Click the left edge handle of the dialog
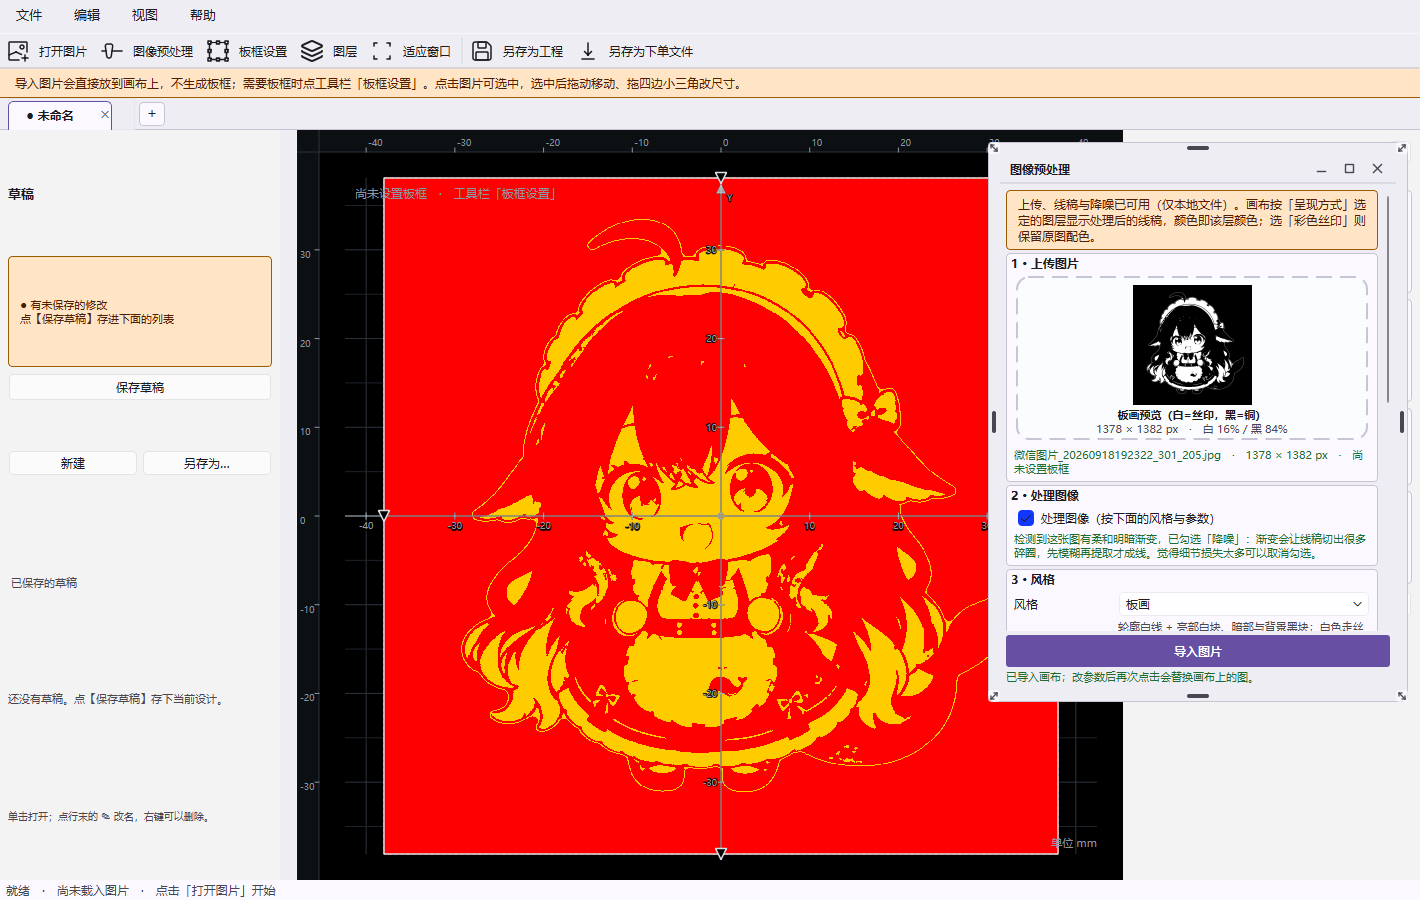Image resolution: width=1420 pixels, height=900 pixels. 993,422
